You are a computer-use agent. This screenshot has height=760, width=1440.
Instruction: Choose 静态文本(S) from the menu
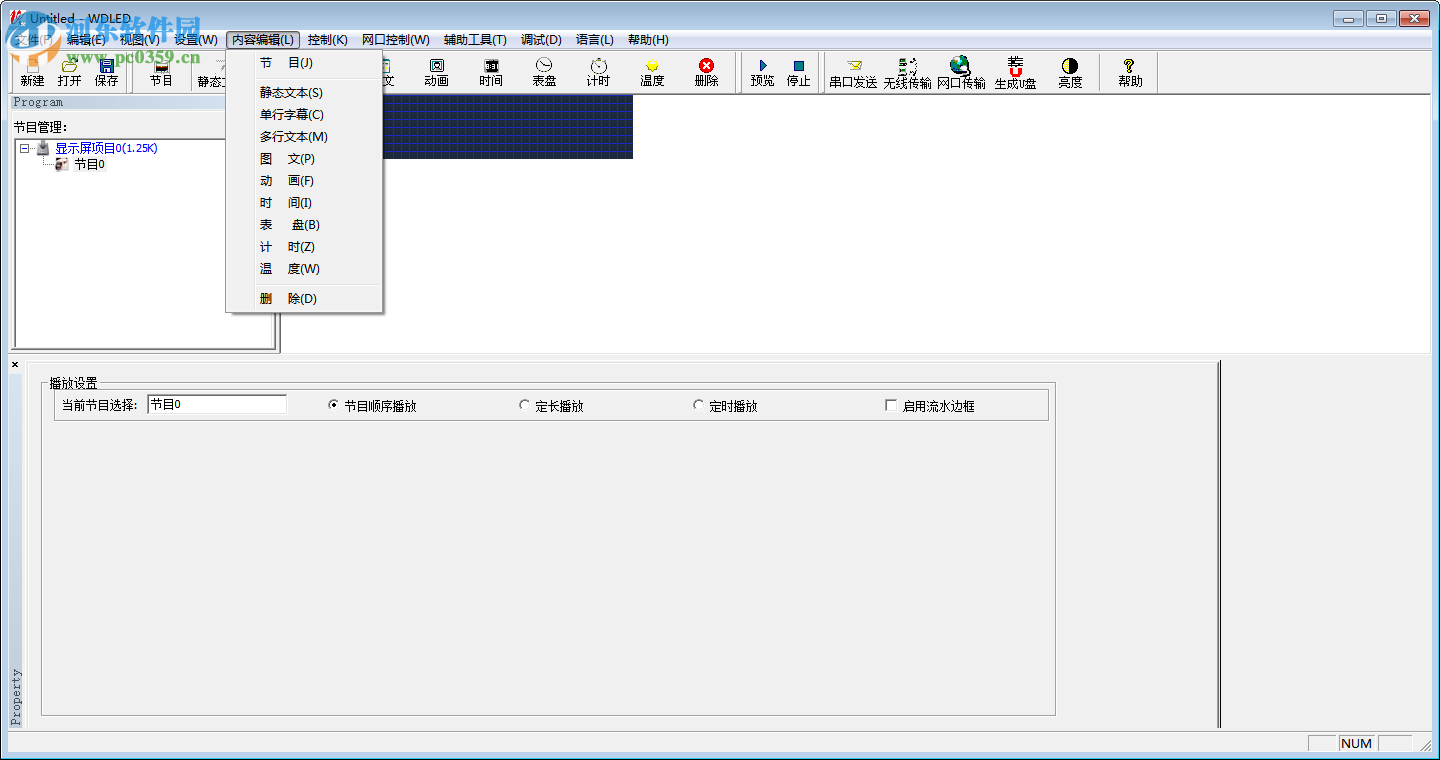click(305, 93)
